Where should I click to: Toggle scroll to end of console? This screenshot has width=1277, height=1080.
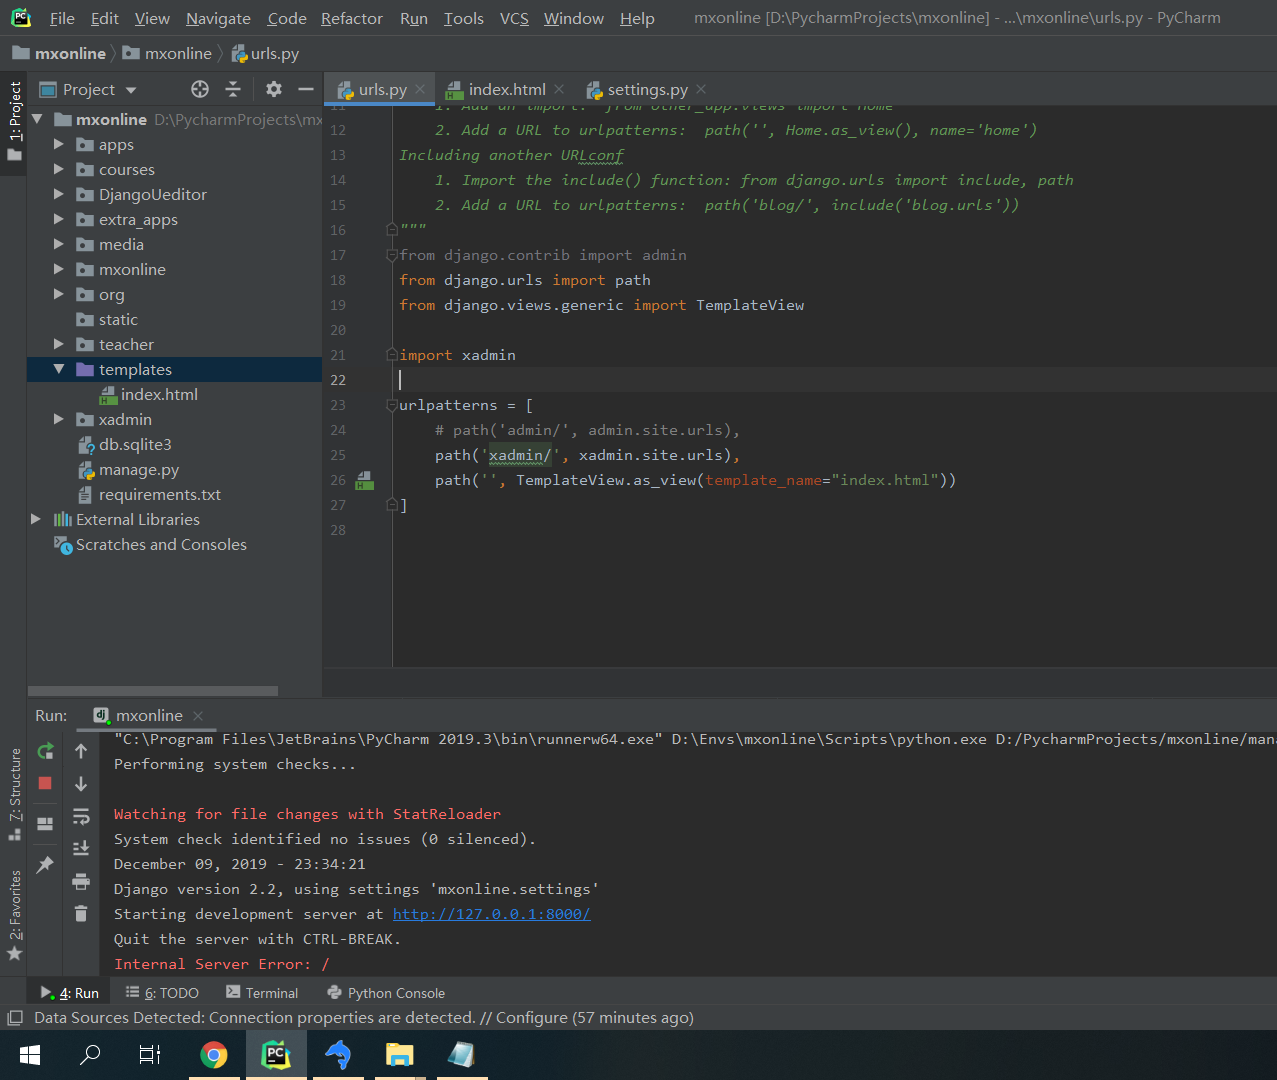coord(81,848)
